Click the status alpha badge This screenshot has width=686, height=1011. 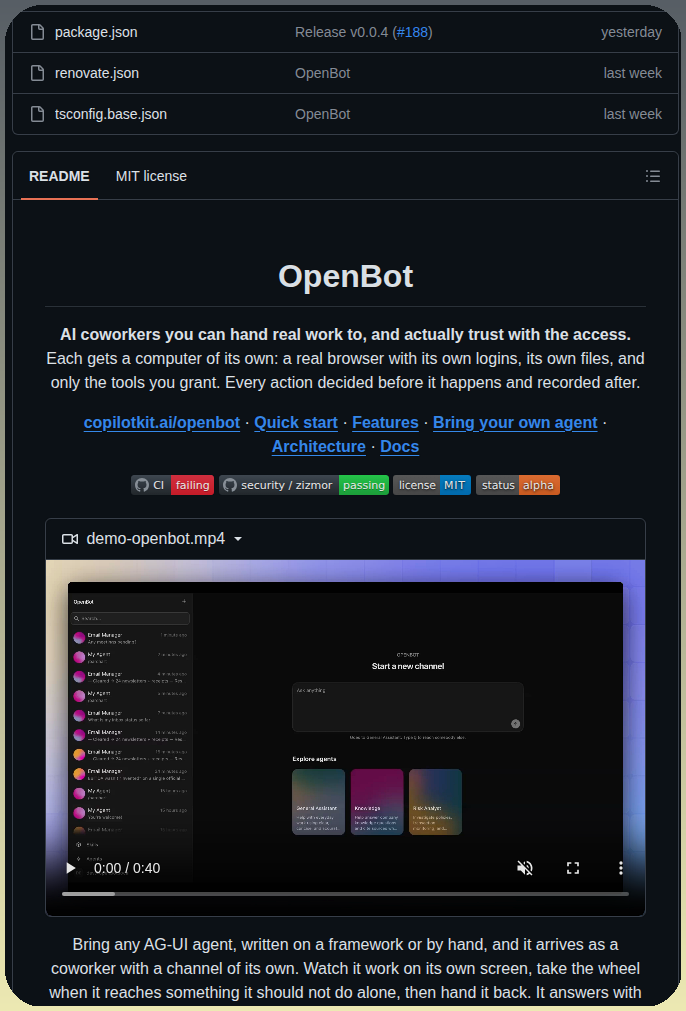click(518, 485)
